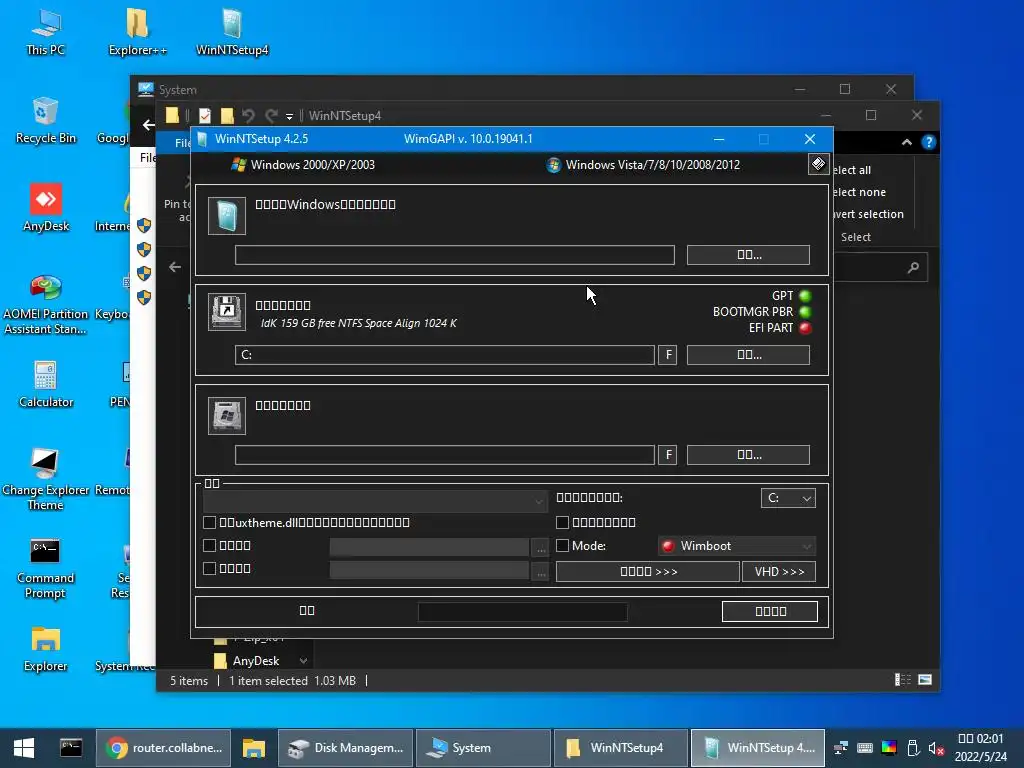Click the installation source path field
Image resolution: width=1024 pixels, height=768 pixels.
click(455, 255)
